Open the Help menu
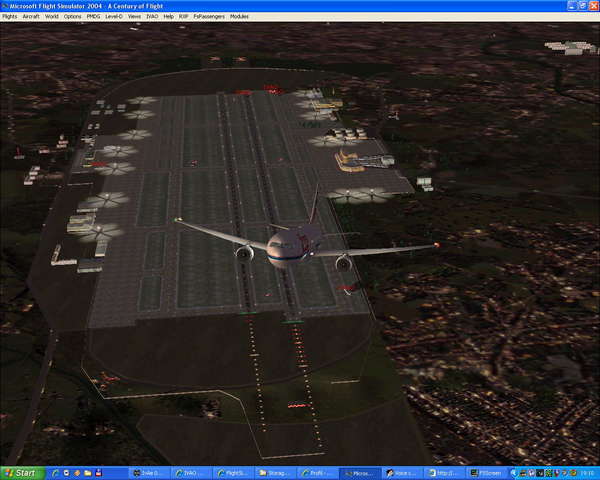 pyautogui.click(x=168, y=16)
